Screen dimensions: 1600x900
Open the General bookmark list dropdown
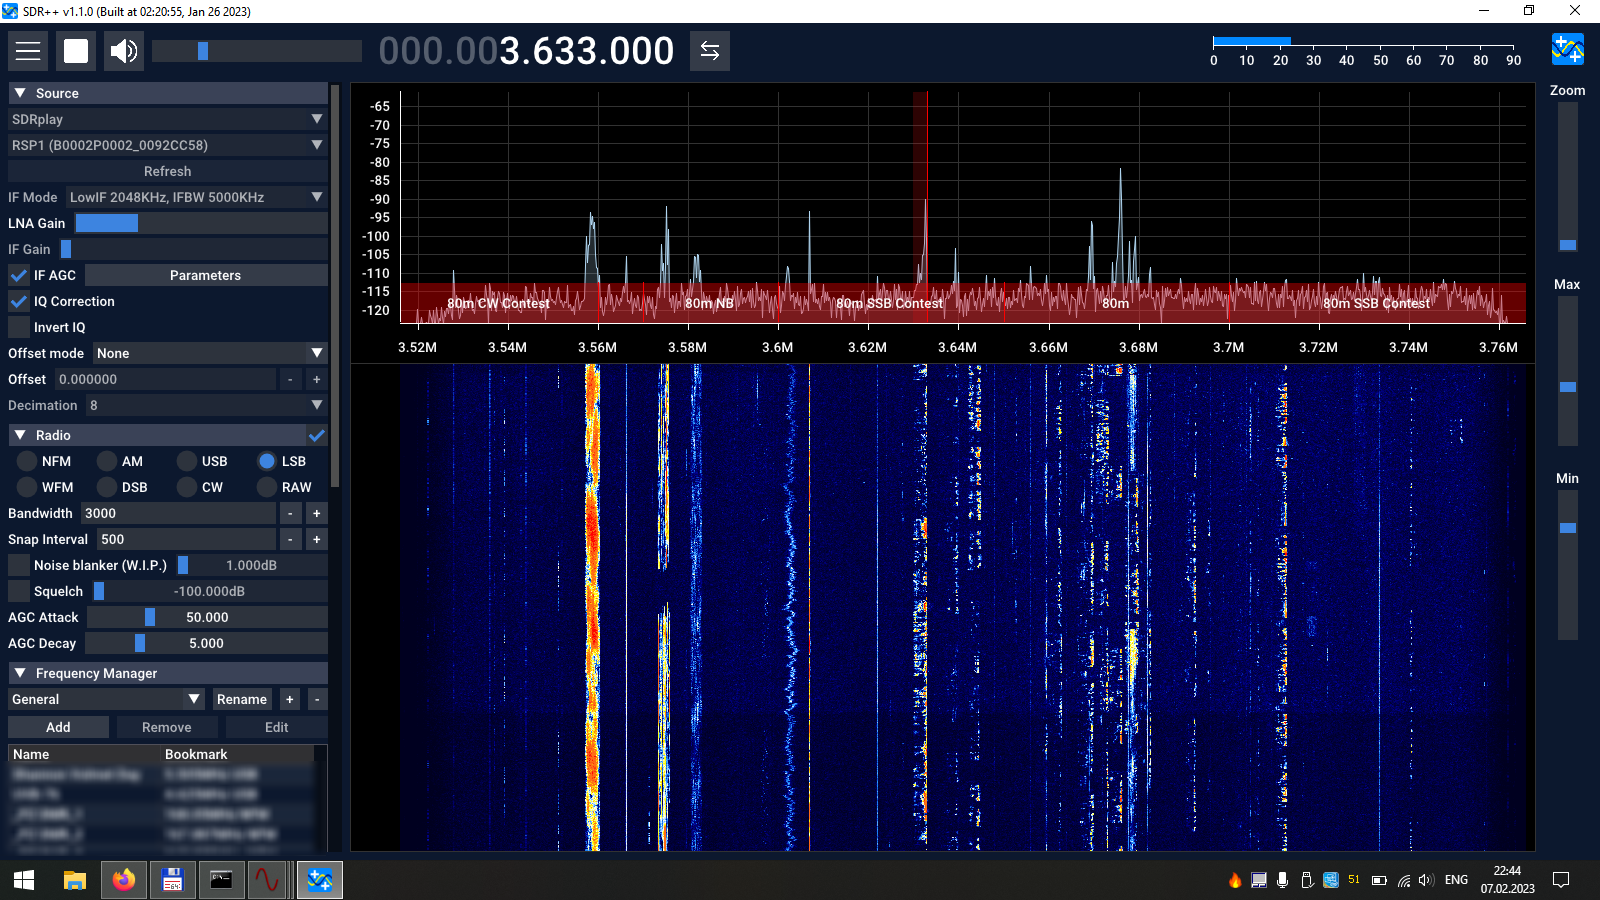coord(106,699)
